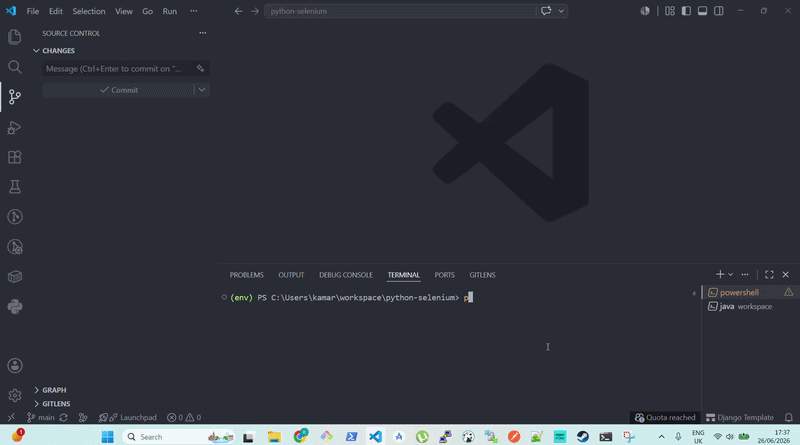Go forward in navigation history
800x445 pixels.
[x=255, y=11]
